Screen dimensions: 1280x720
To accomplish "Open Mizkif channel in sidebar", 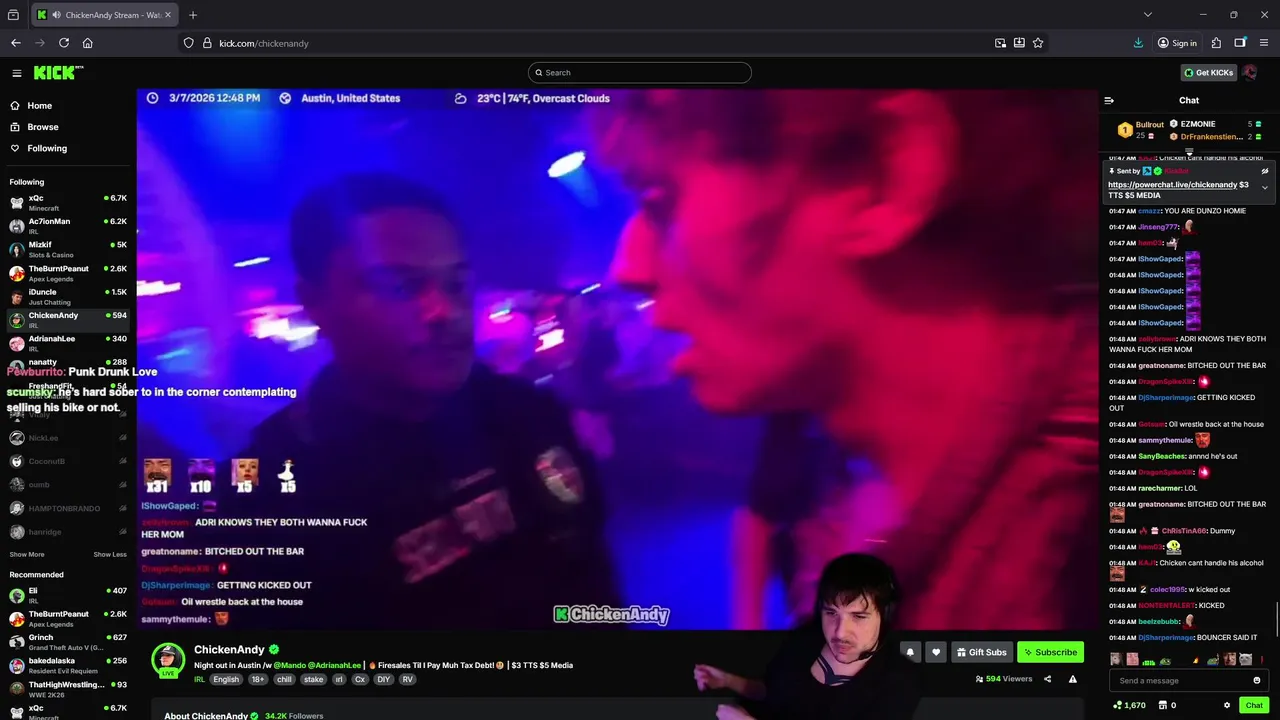I will [68, 249].
